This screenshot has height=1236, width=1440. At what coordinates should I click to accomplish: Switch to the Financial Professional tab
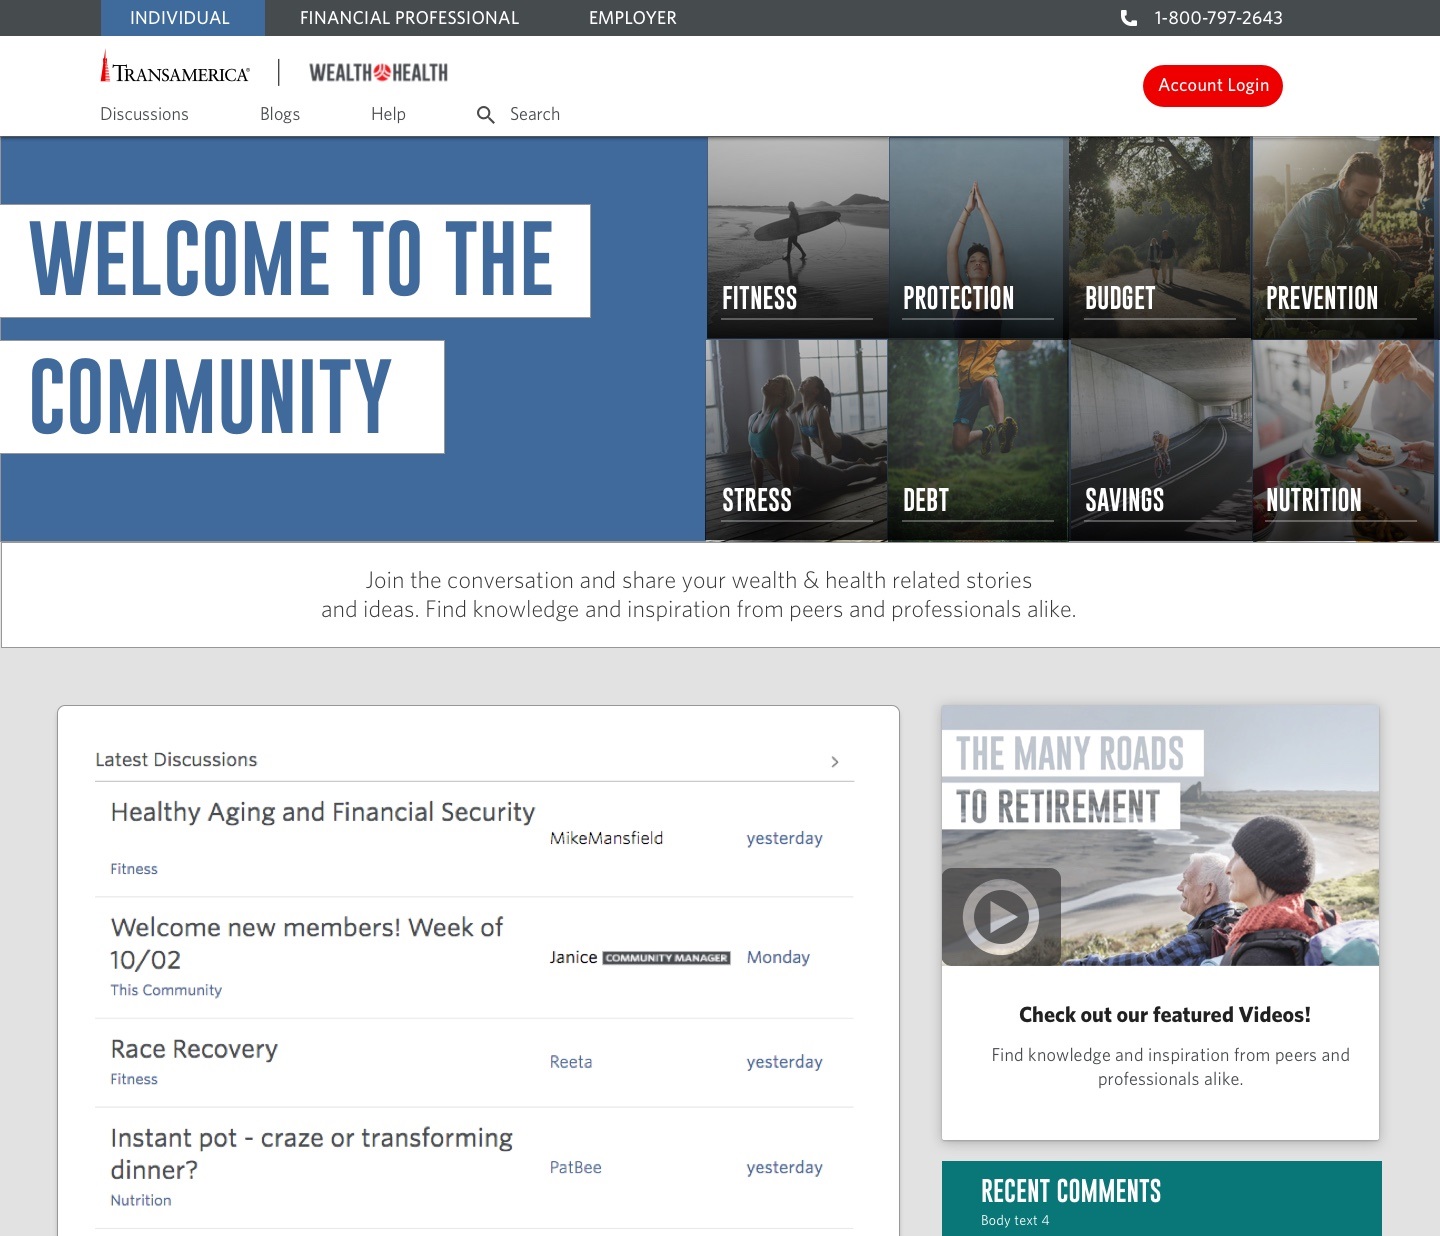pos(409,18)
